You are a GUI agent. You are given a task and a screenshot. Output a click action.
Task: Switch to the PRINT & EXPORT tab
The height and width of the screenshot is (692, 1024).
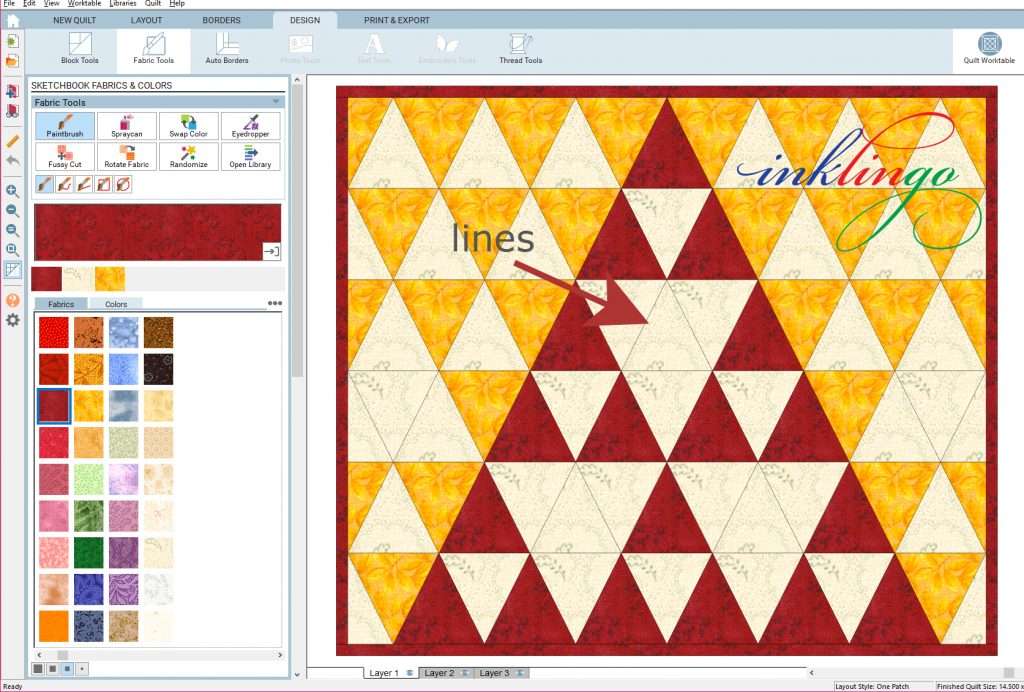[x=396, y=20]
